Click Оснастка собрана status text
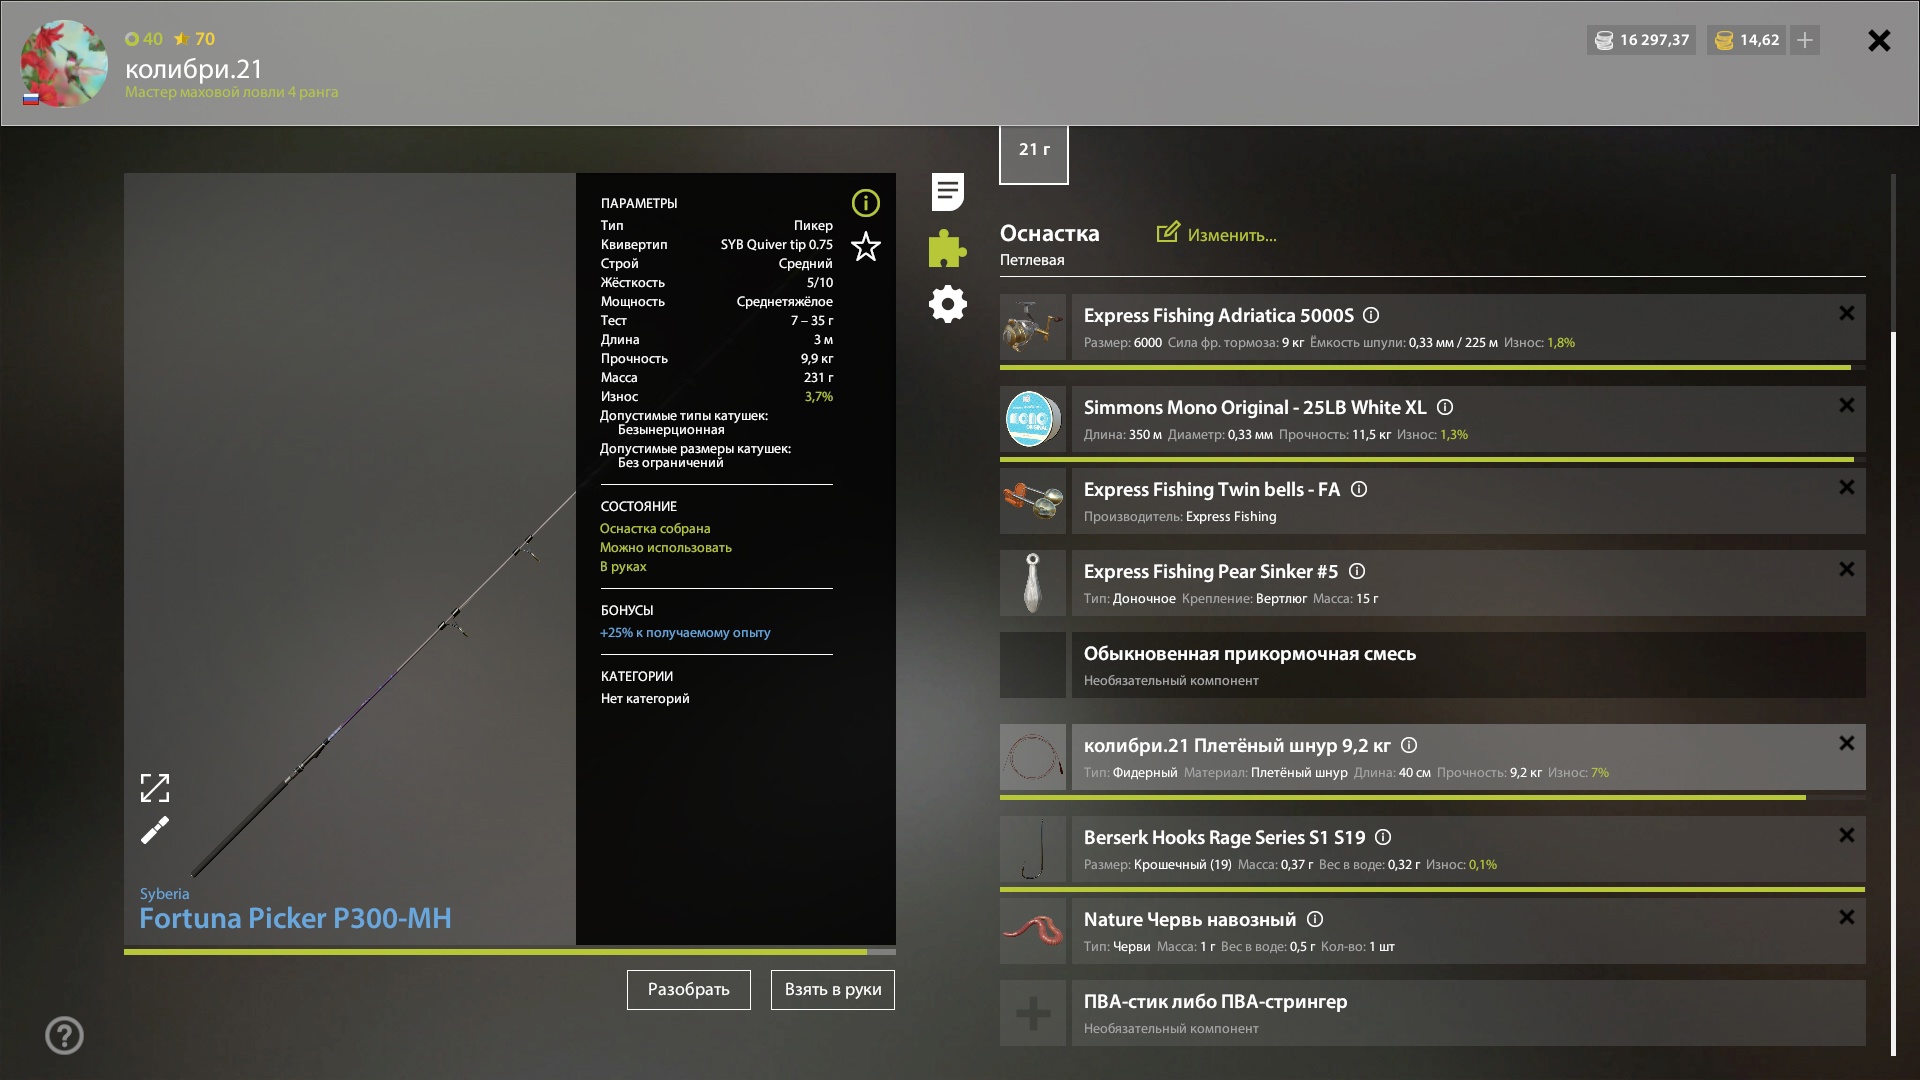Screen dimensions: 1920x1080 click(x=655, y=528)
